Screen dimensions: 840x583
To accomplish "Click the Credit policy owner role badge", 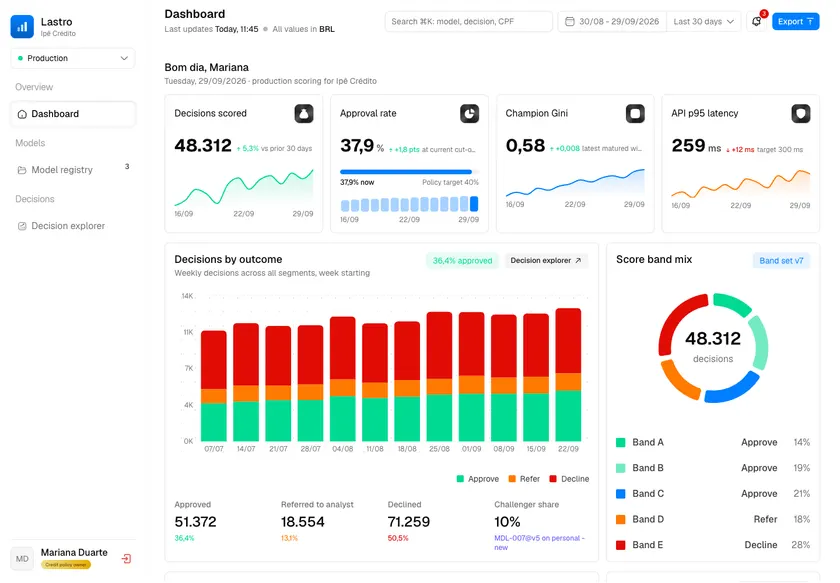I will click(x=66, y=565).
